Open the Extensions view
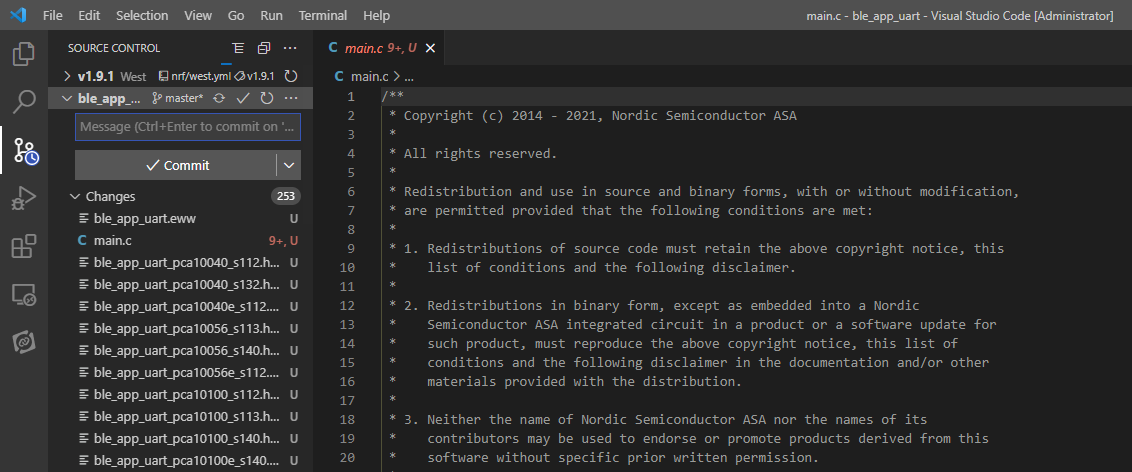Viewport: 1132px width, 472px height. click(x=24, y=246)
